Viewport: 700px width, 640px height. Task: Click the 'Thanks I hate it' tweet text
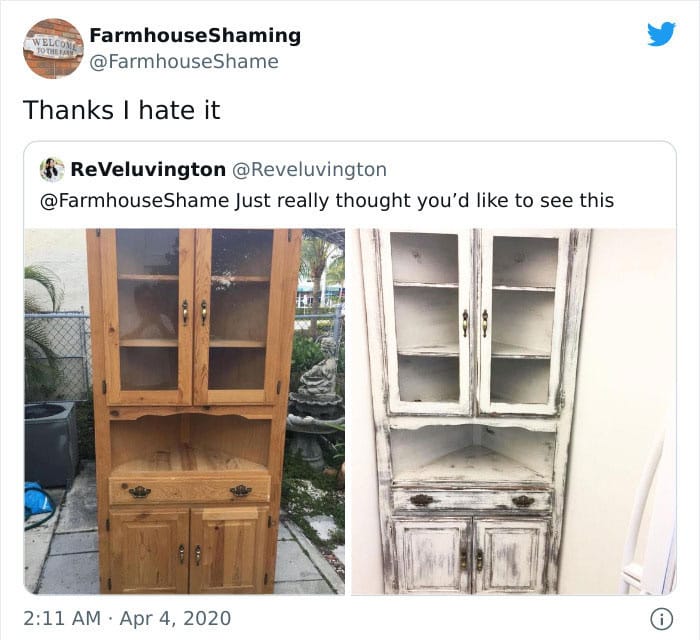pos(121,110)
